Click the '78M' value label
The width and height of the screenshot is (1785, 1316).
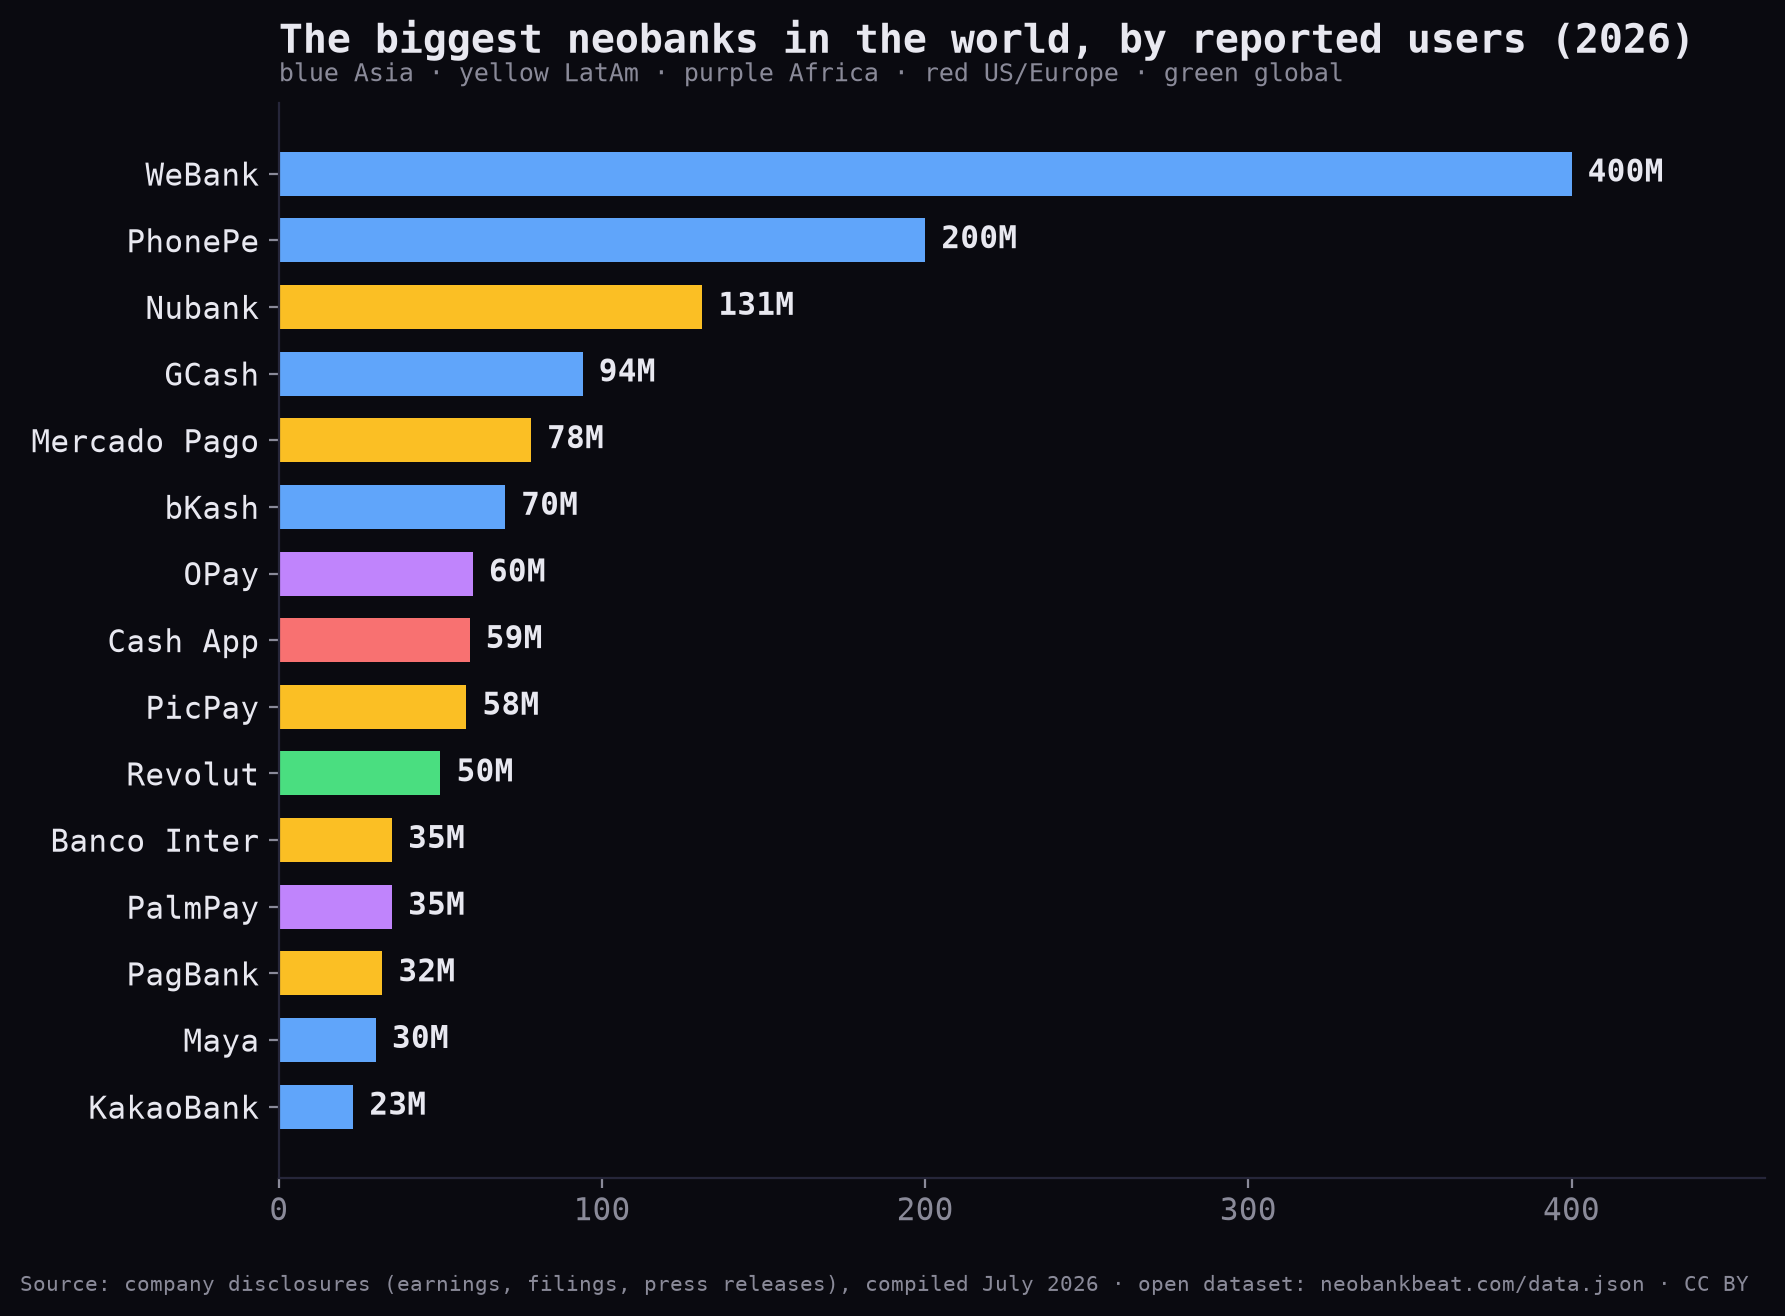pyautogui.click(x=575, y=438)
